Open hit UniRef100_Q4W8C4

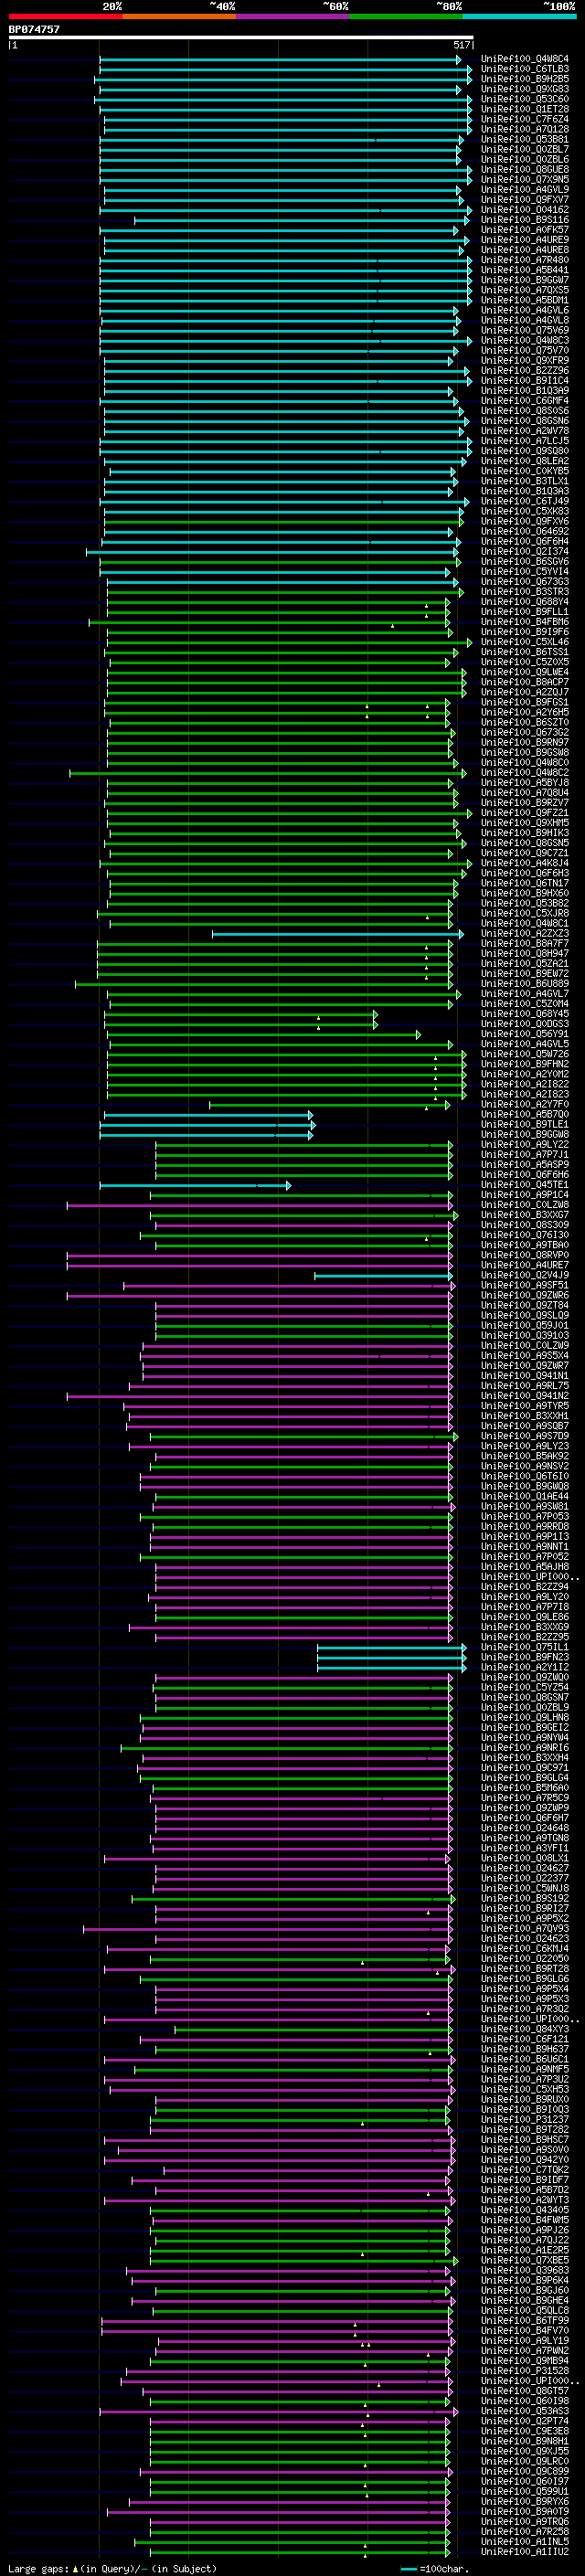525,59
